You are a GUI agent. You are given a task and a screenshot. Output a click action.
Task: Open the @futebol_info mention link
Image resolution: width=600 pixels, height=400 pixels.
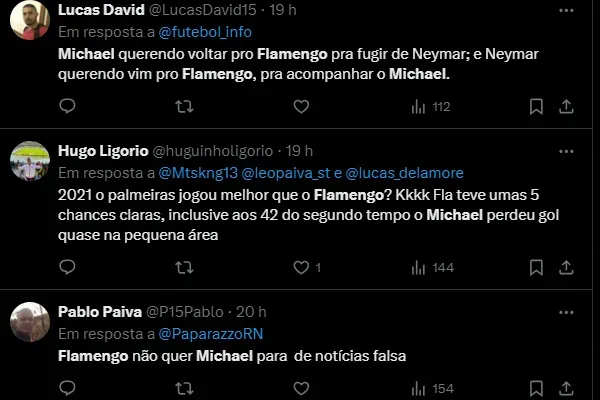point(205,32)
